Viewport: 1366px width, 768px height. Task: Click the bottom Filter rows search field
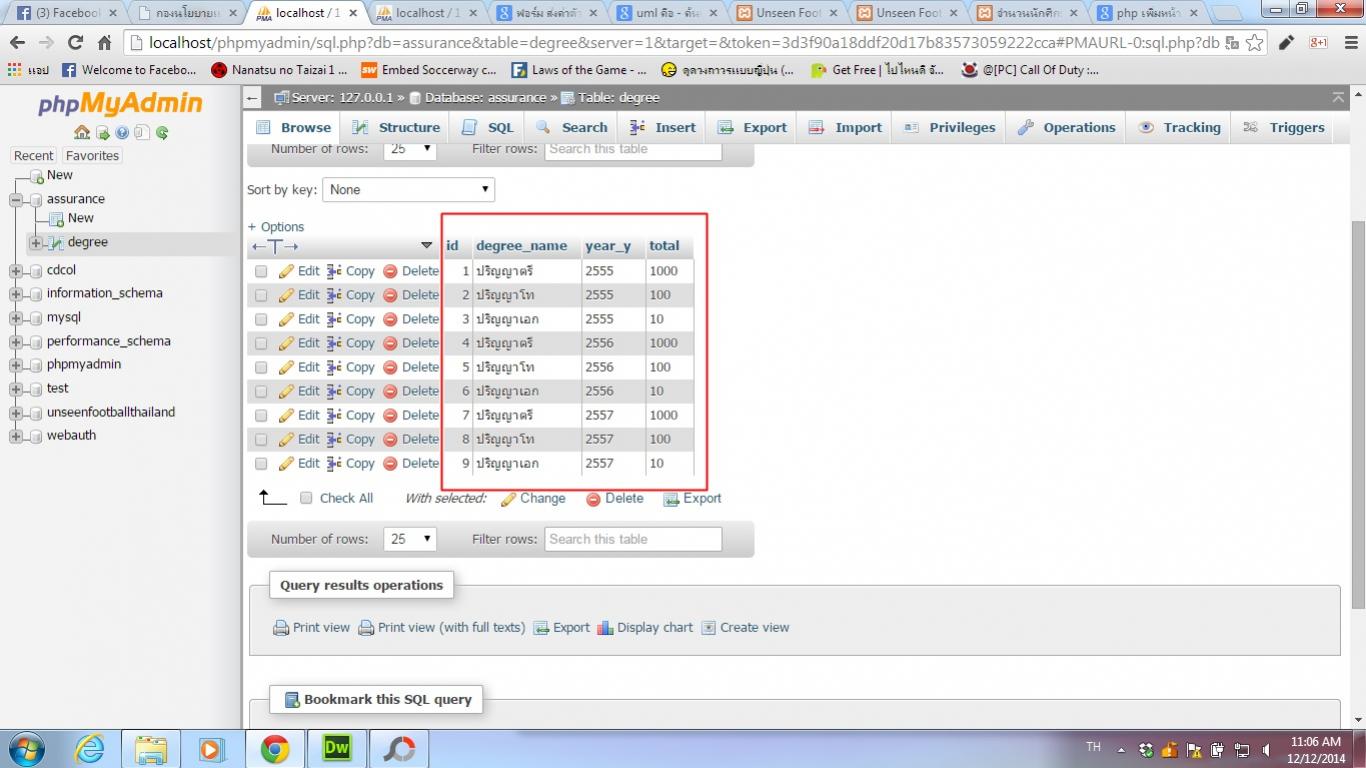[x=633, y=539]
